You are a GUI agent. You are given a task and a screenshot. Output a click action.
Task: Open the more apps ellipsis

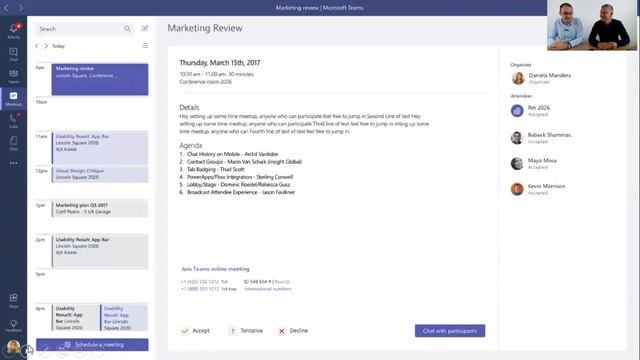13,163
